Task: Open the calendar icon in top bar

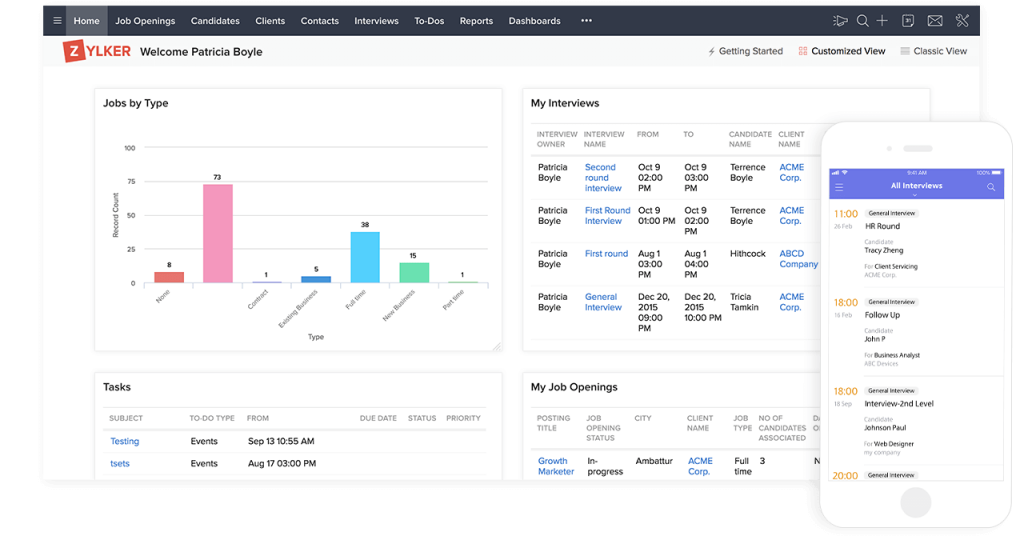Action: (908, 21)
